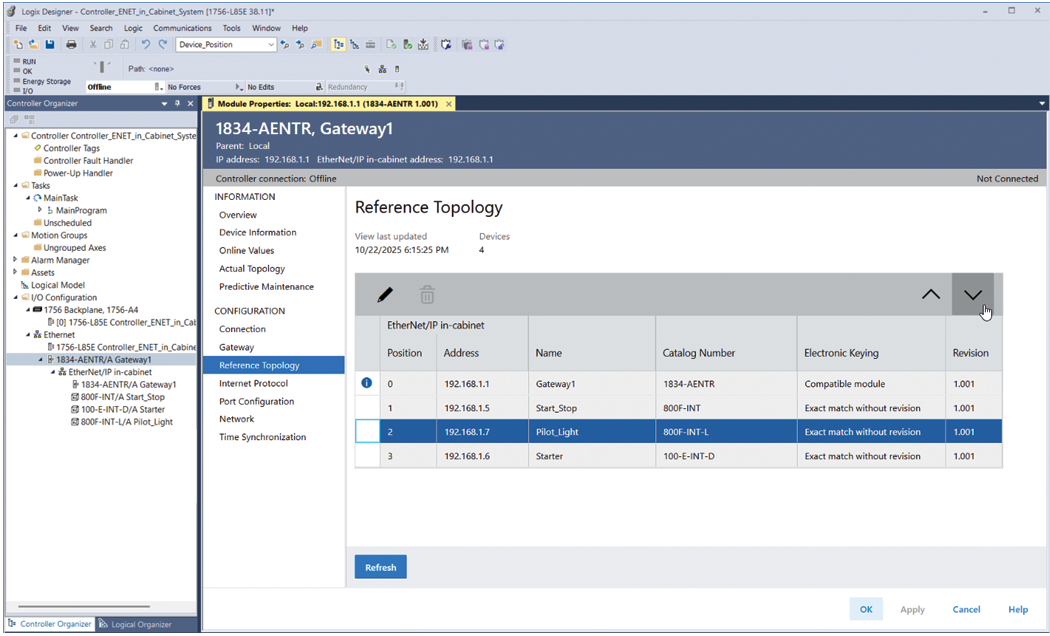The height and width of the screenshot is (636, 1050).
Task: Expand the Assets folder
Action: coord(15,272)
